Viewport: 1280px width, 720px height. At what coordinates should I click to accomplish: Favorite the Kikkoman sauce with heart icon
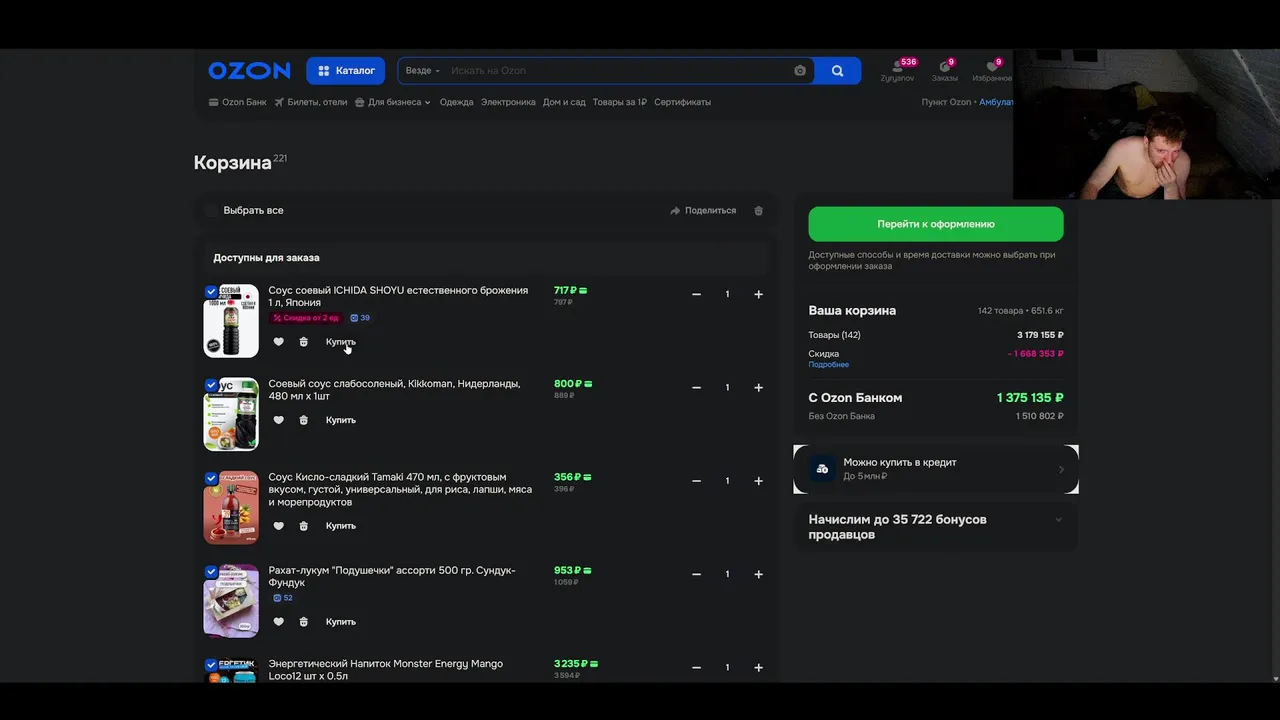[x=278, y=420]
